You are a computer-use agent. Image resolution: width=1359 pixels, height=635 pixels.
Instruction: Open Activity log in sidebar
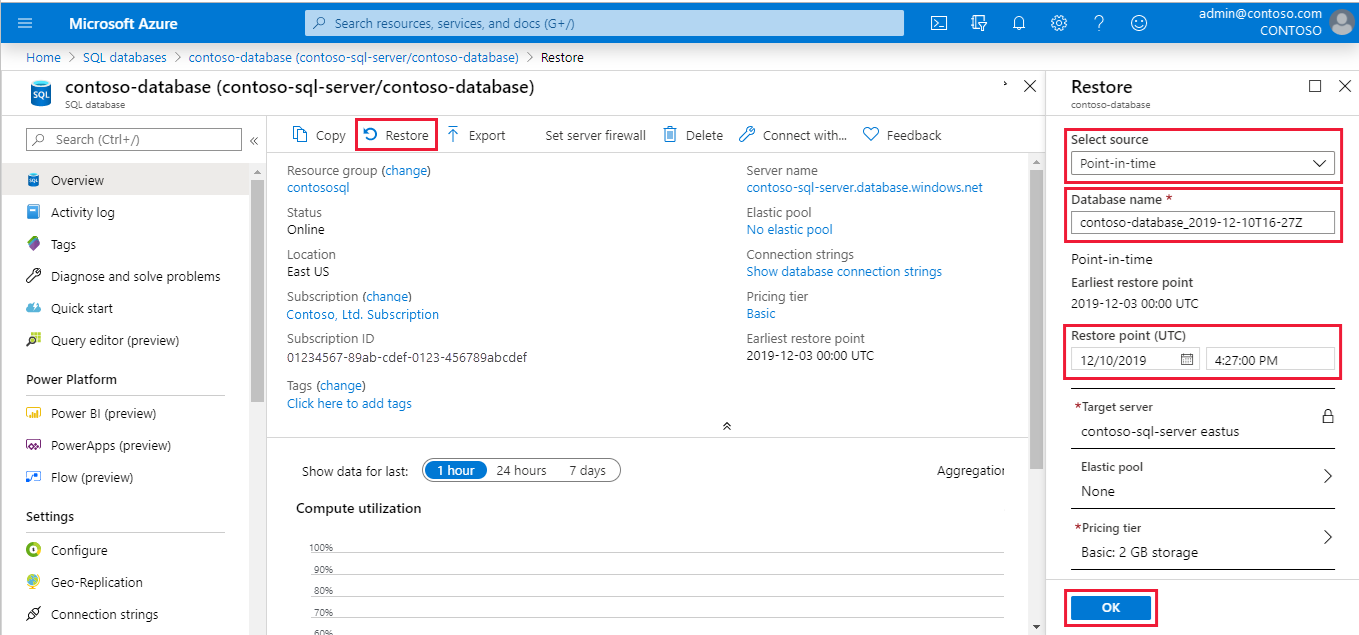83,212
